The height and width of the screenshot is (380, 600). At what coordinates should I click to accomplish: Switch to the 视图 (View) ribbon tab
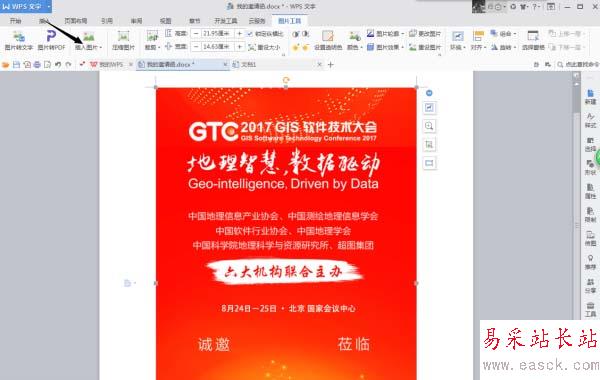coord(165,21)
